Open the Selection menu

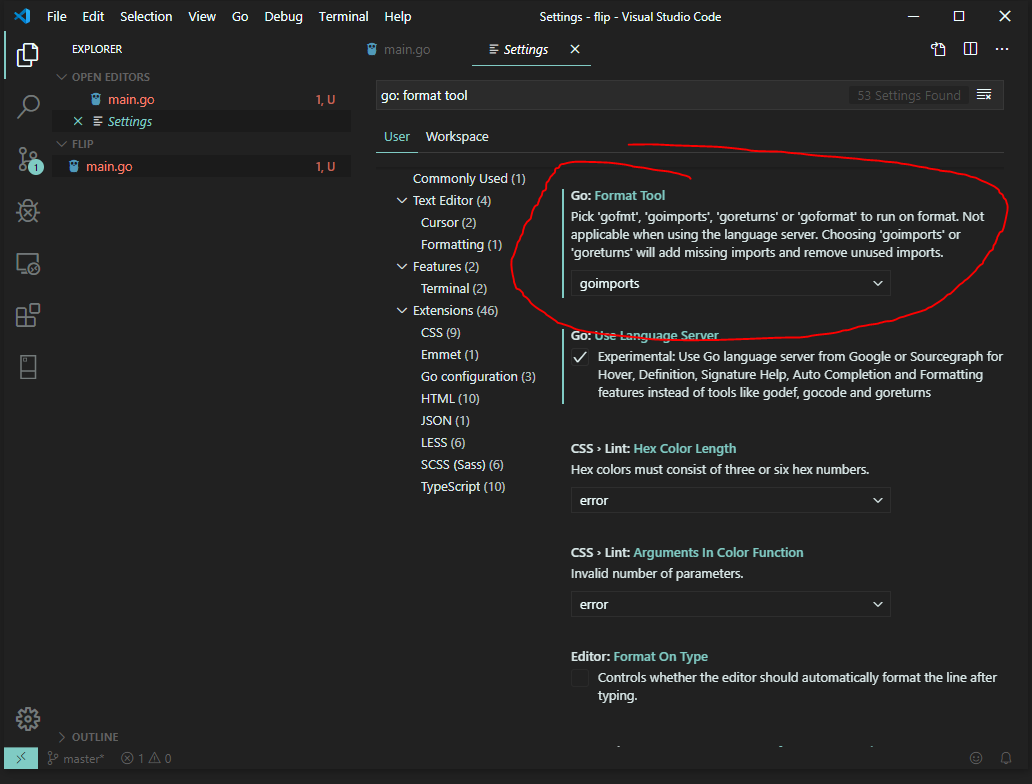coord(146,16)
